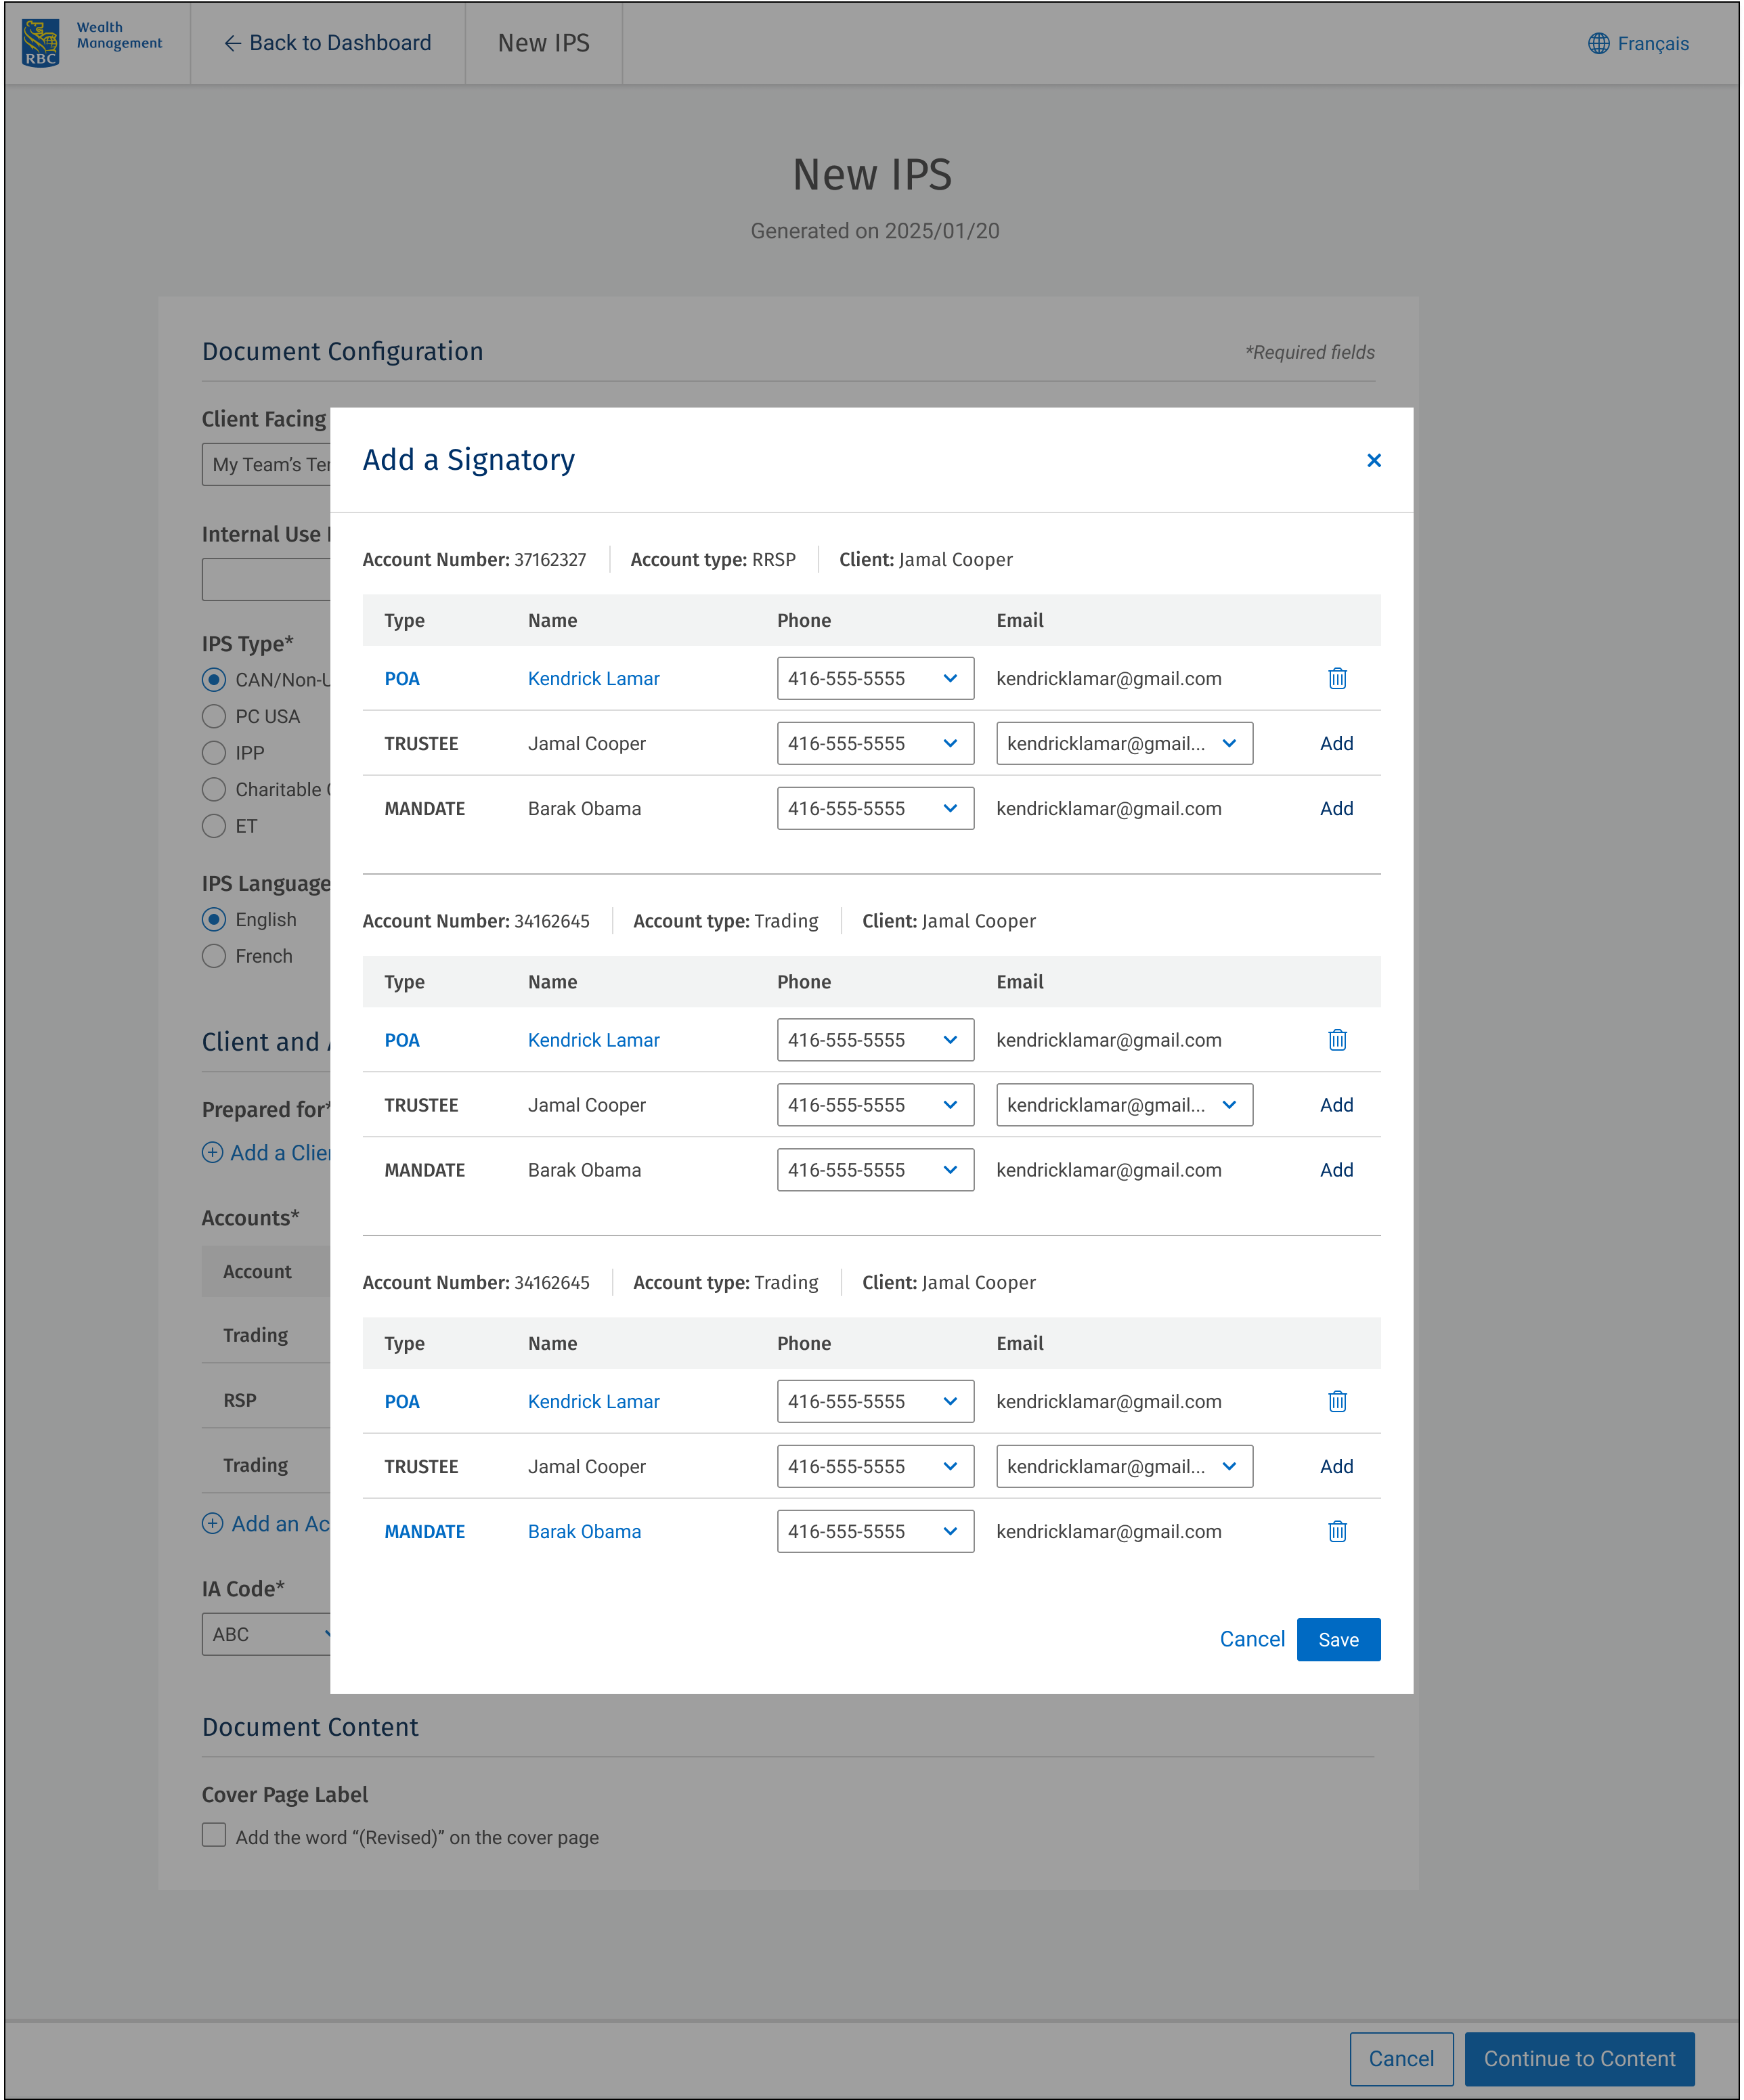Select the PC USA radio button
Screen dimensions: 1744x2100
(x=214, y=716)
